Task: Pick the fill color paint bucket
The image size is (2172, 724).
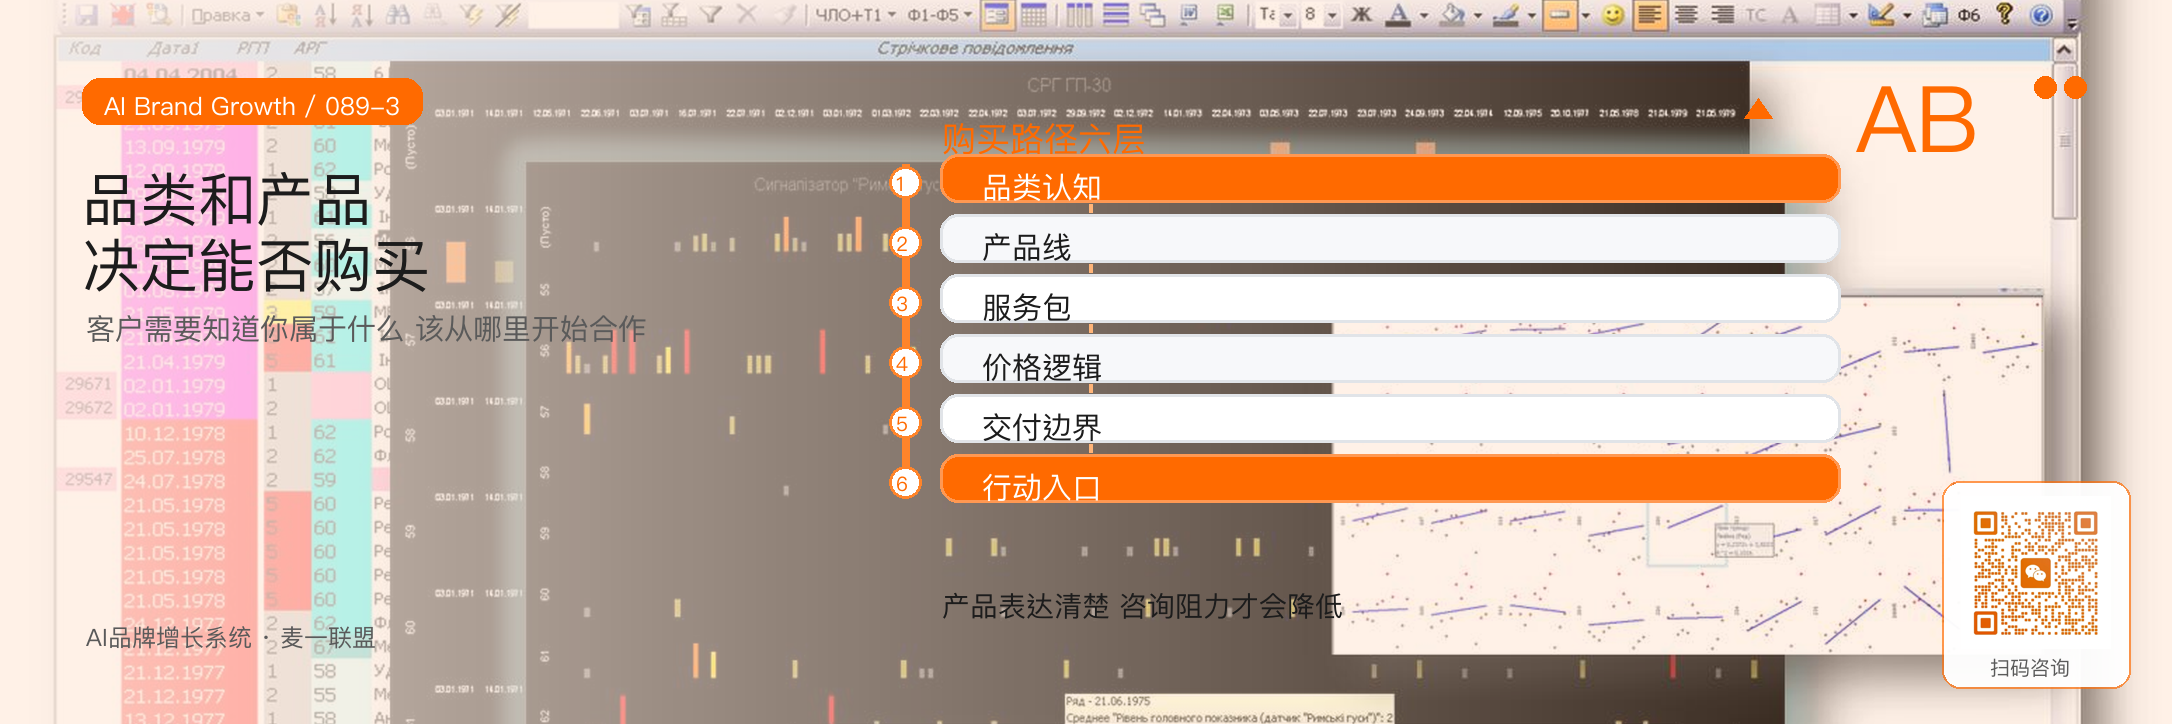Action: tap(1453, 15)
